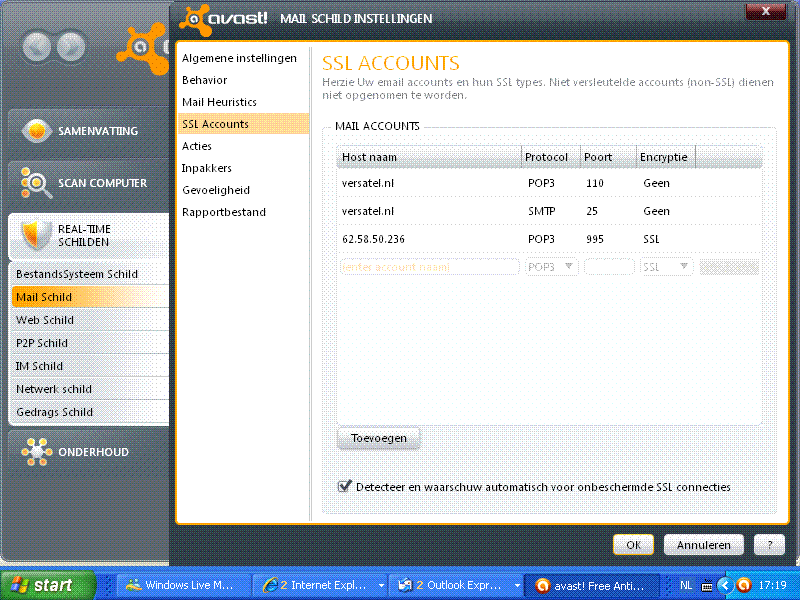Sort by the Host naam column header
Screen dimensions: 800x600
pos(429,157)
